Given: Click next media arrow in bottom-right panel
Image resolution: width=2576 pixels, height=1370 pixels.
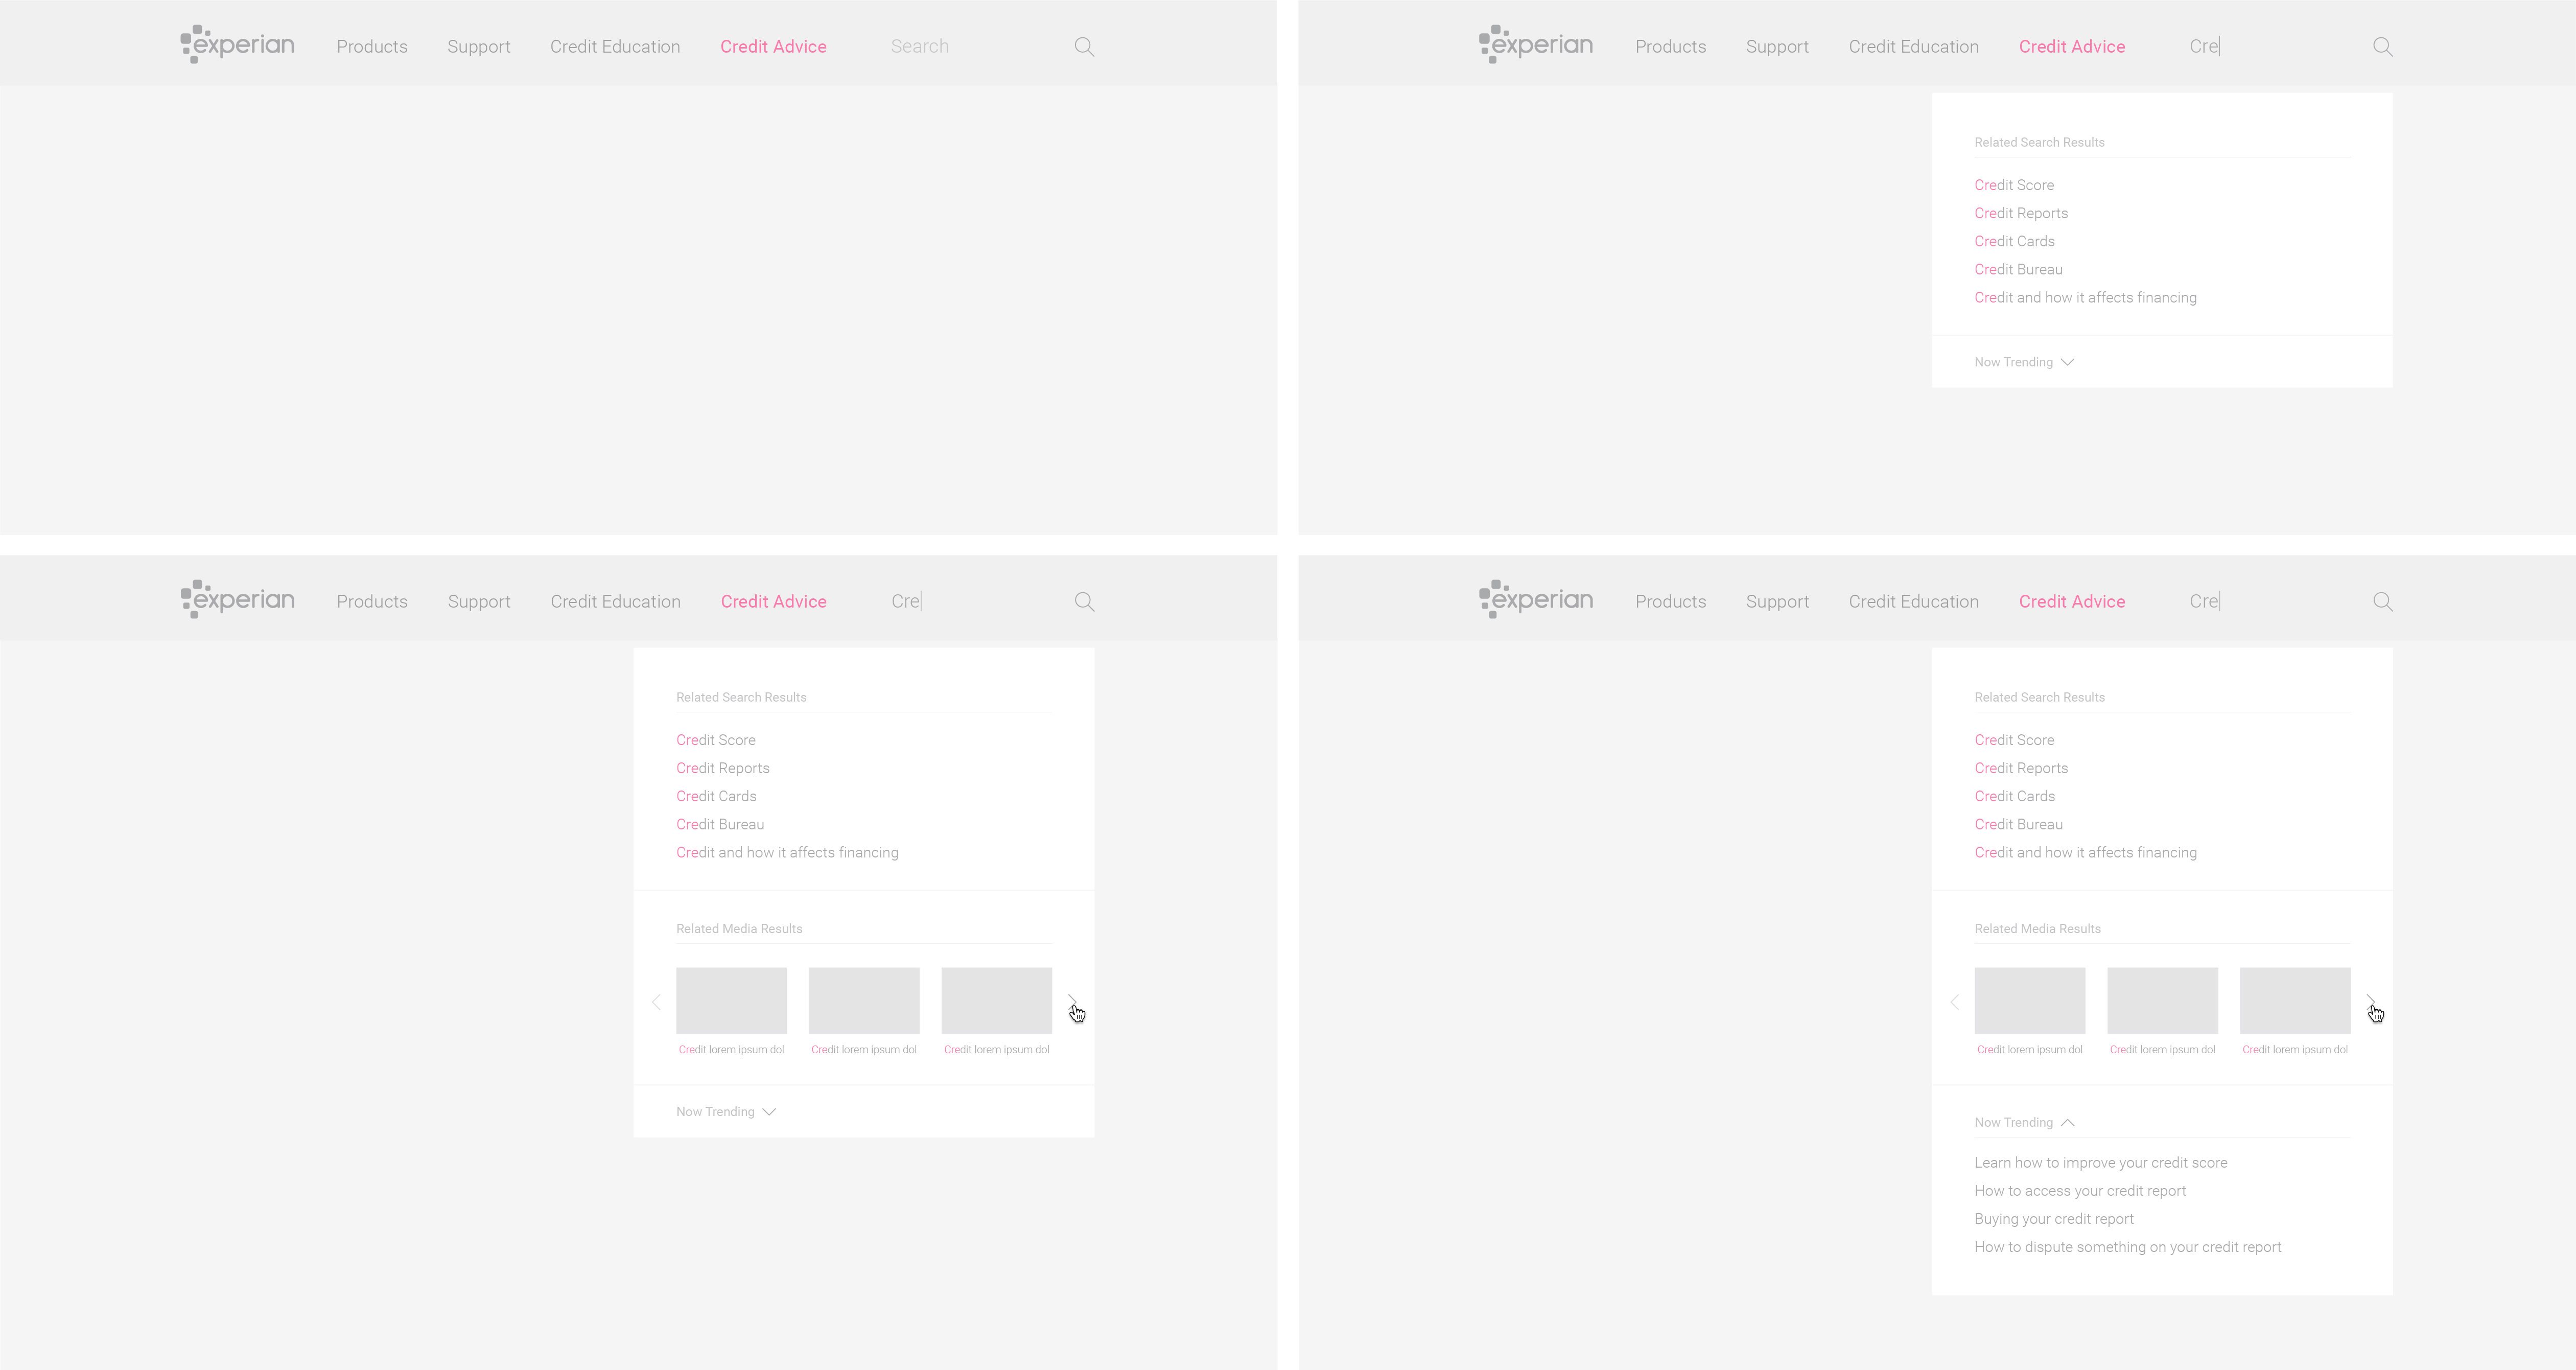Looking at the screenshot, I should (x=2371, y=1002).
